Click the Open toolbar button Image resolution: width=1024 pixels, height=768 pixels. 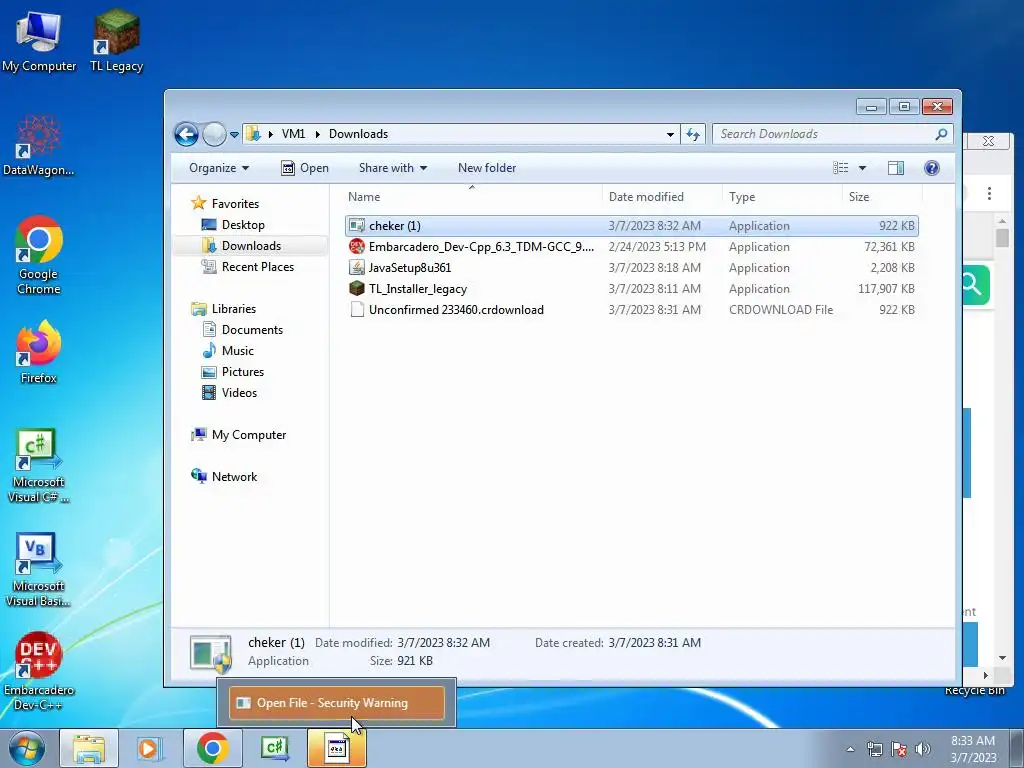tap(305, 168)
